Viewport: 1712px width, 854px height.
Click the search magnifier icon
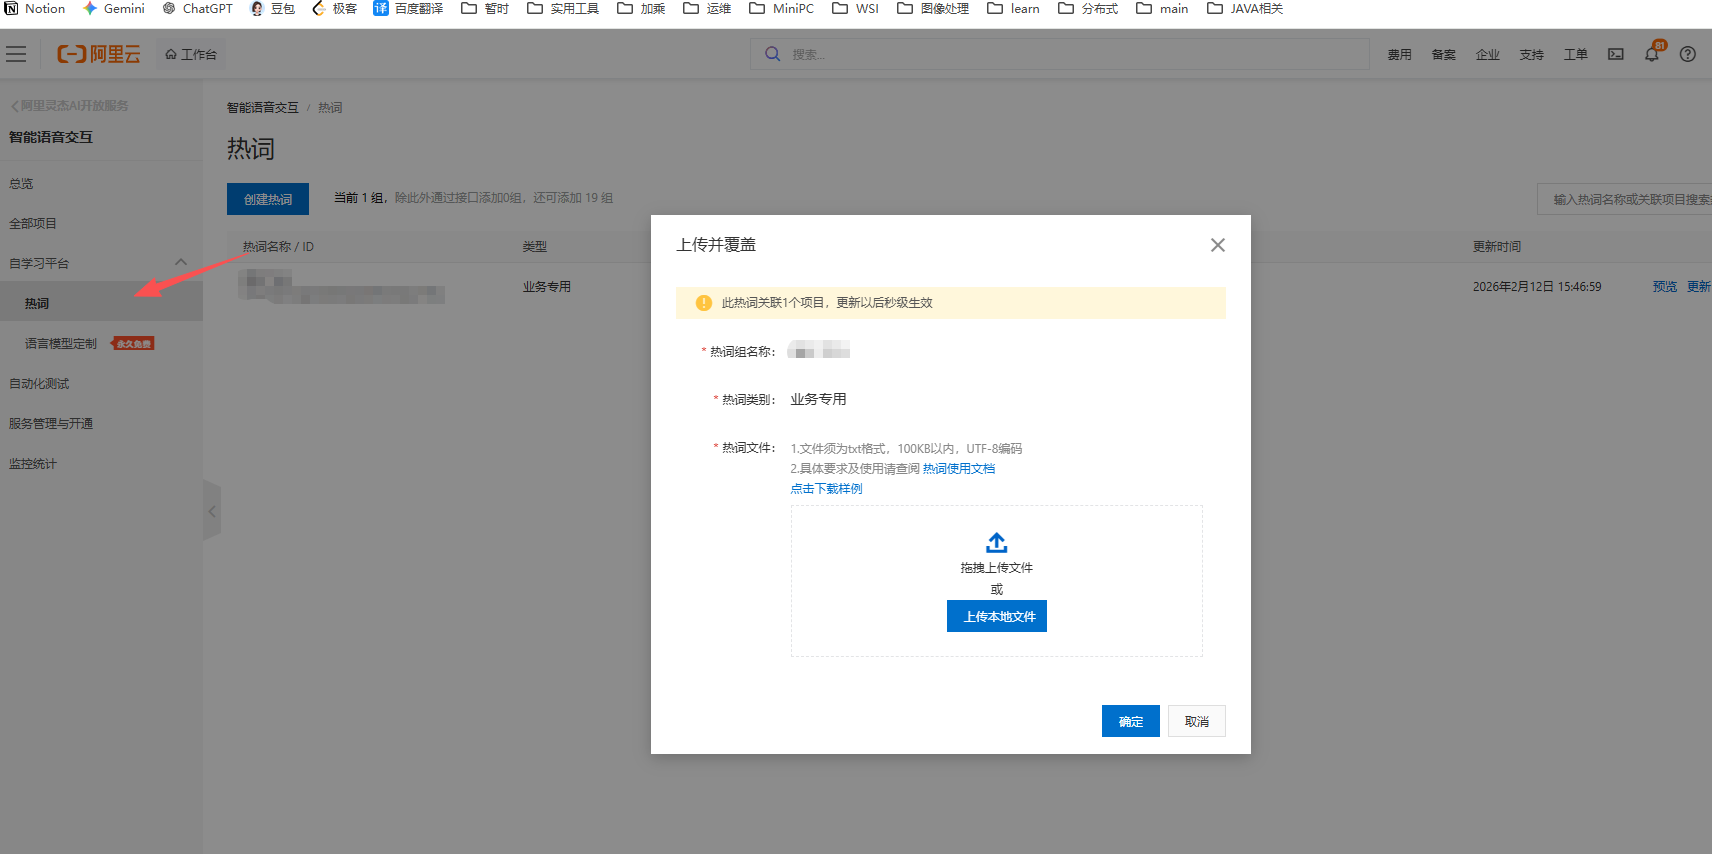point(772,54)
